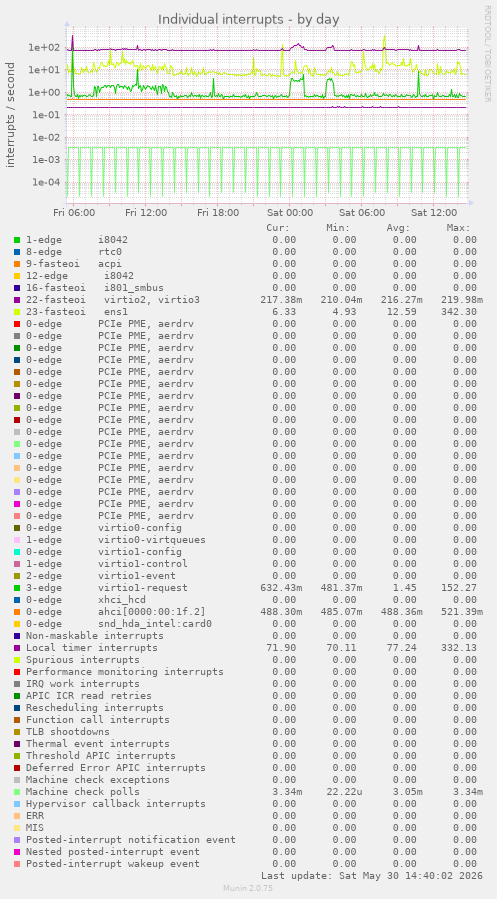Click the Cur column header
The image size is (497, 899).
(x=278, y=228)
